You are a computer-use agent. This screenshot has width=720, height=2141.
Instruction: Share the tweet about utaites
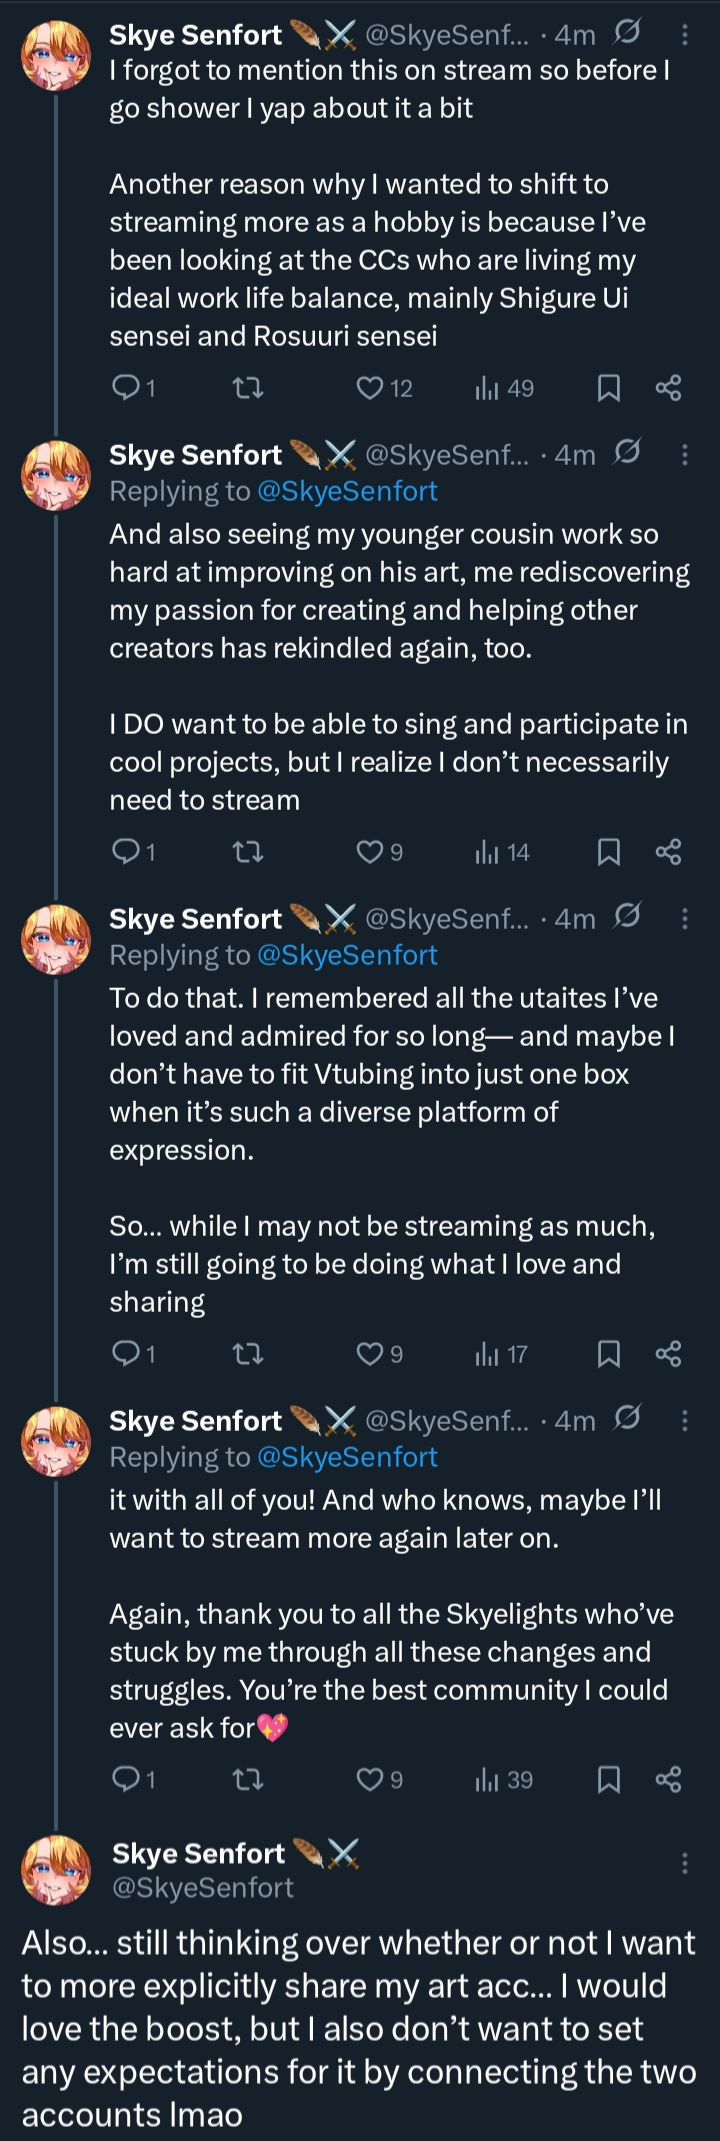668,1354
